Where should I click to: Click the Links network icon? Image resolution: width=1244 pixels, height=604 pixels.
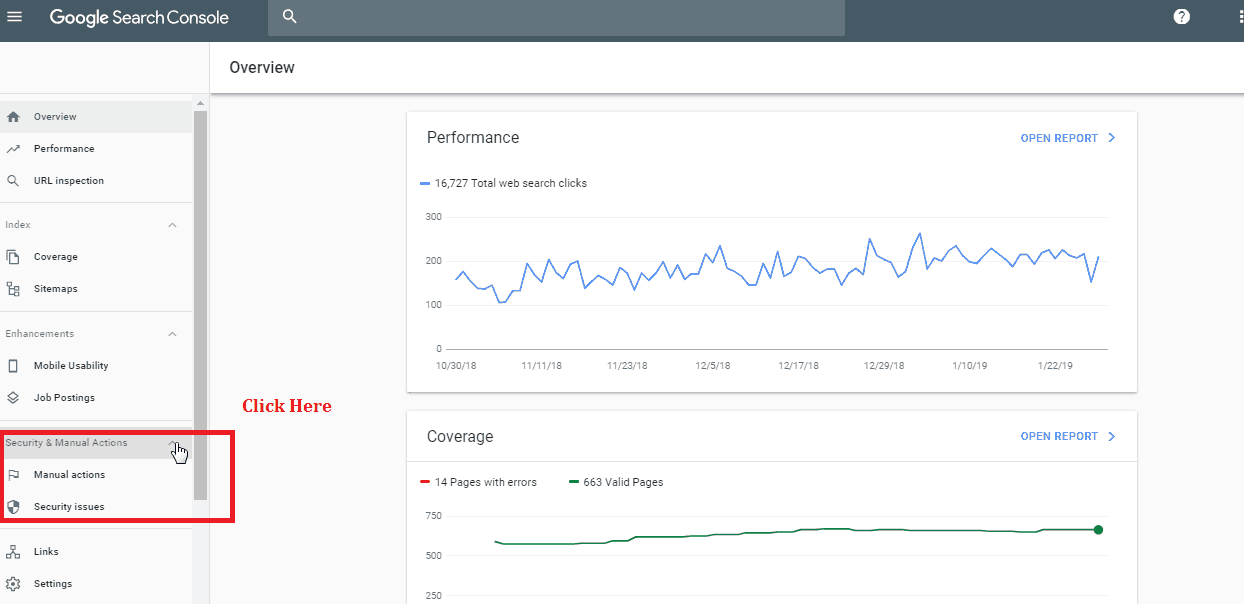coord(13,552)
